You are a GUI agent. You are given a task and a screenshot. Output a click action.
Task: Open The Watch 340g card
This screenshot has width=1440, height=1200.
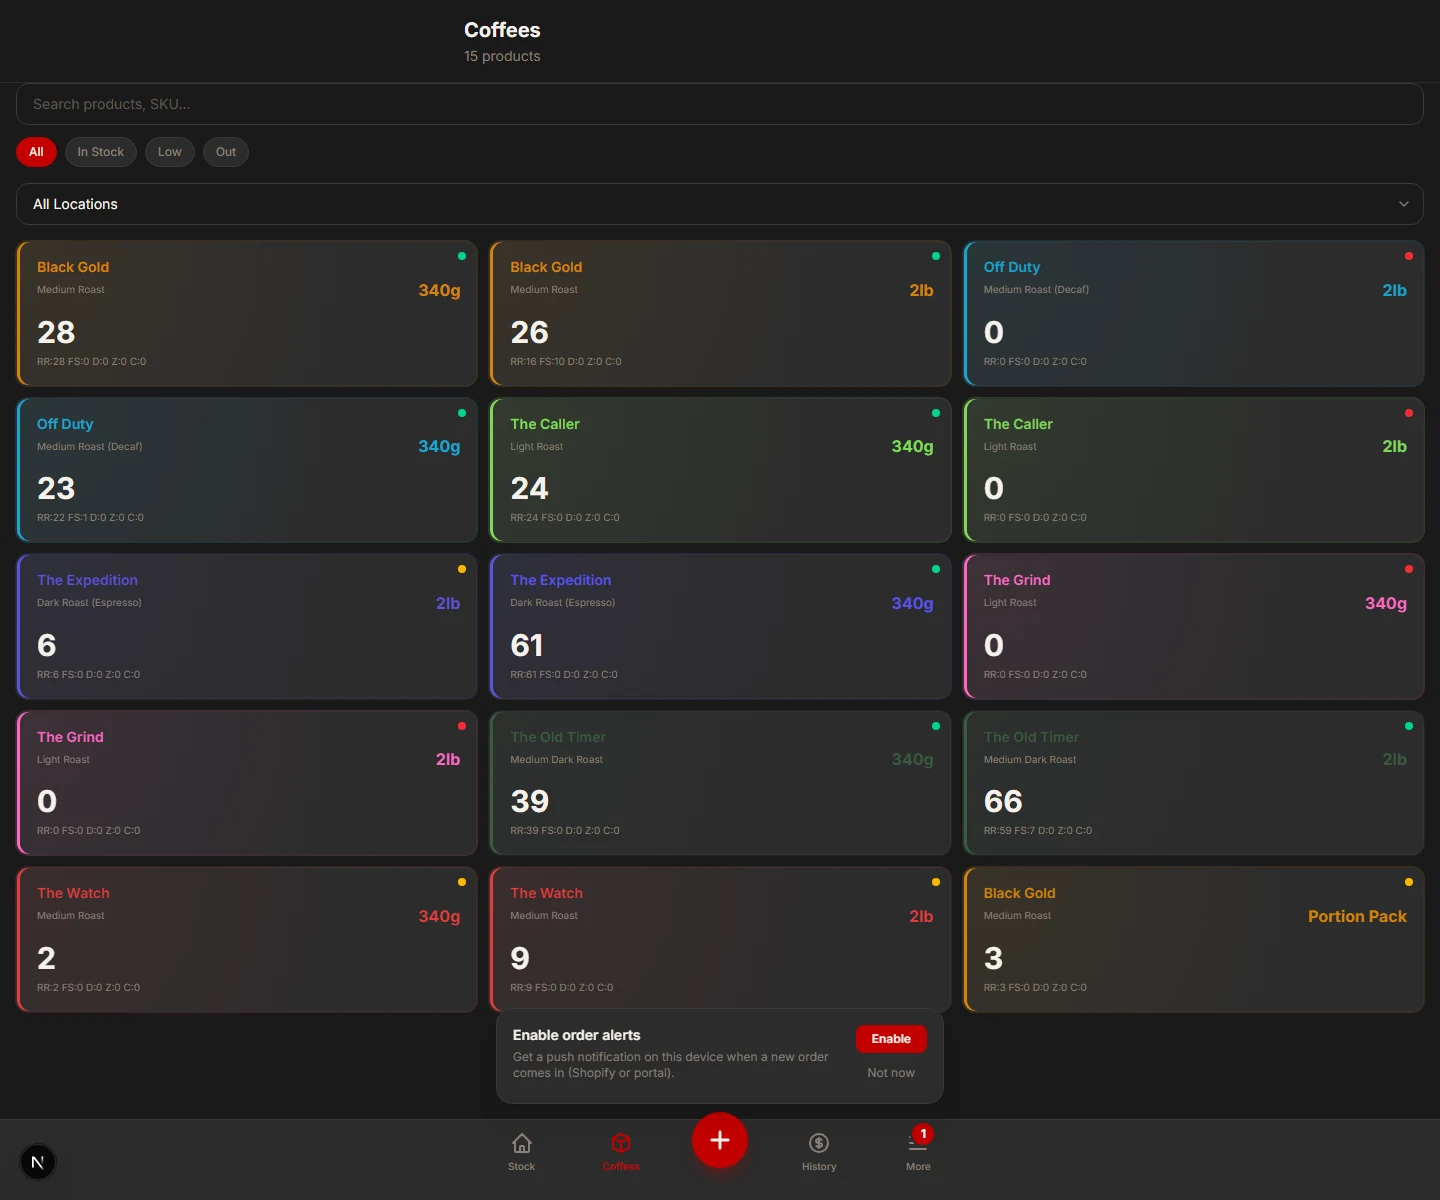(x=247, y=939)
